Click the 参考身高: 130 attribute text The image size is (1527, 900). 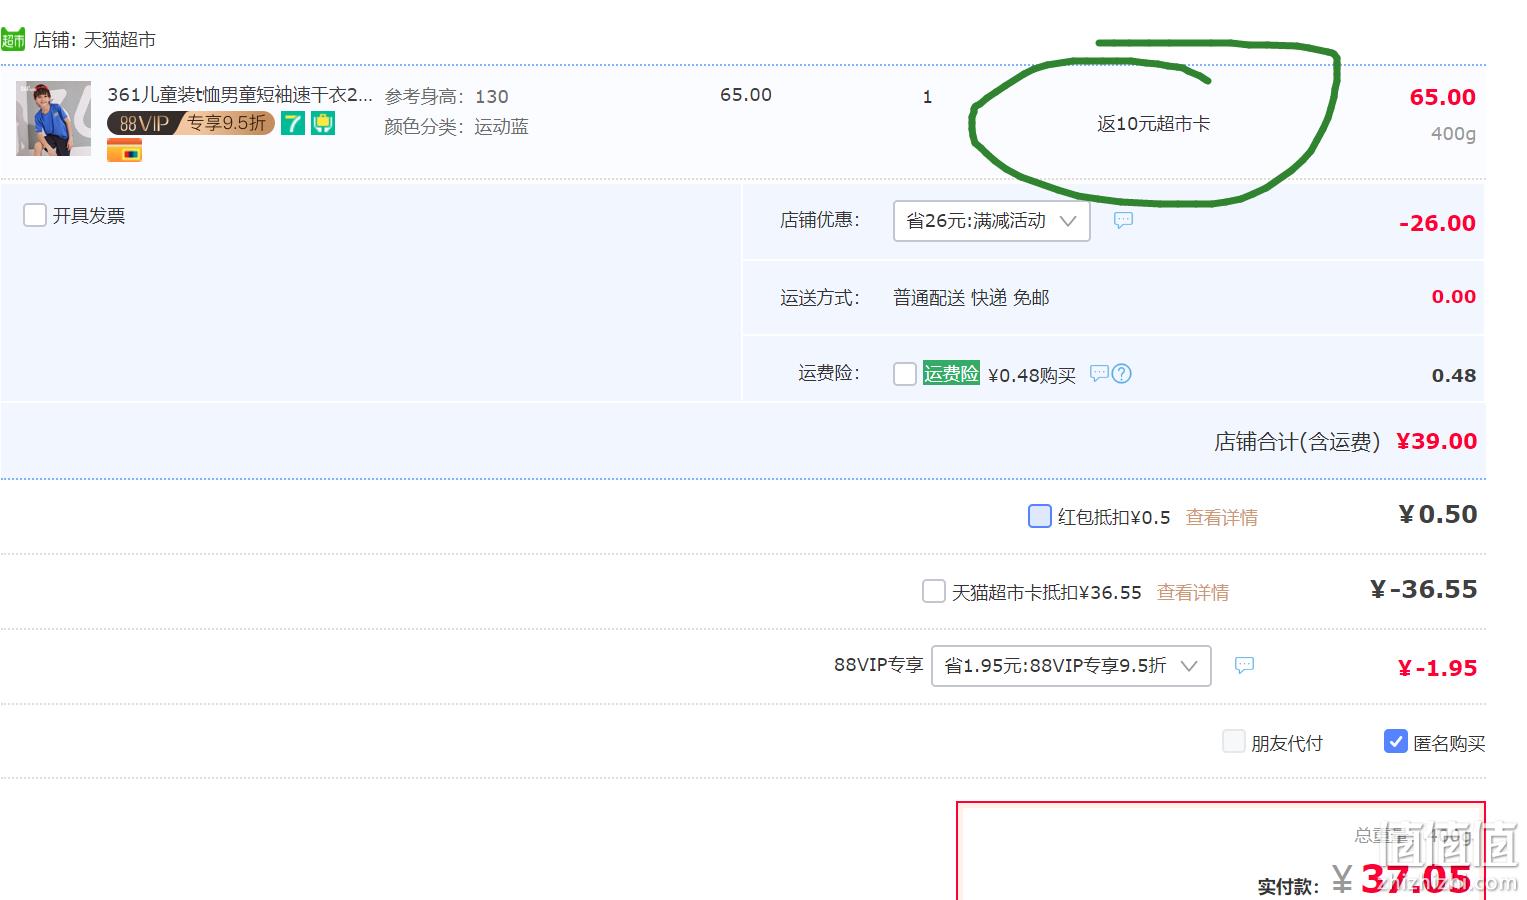[x=446, y=96]
